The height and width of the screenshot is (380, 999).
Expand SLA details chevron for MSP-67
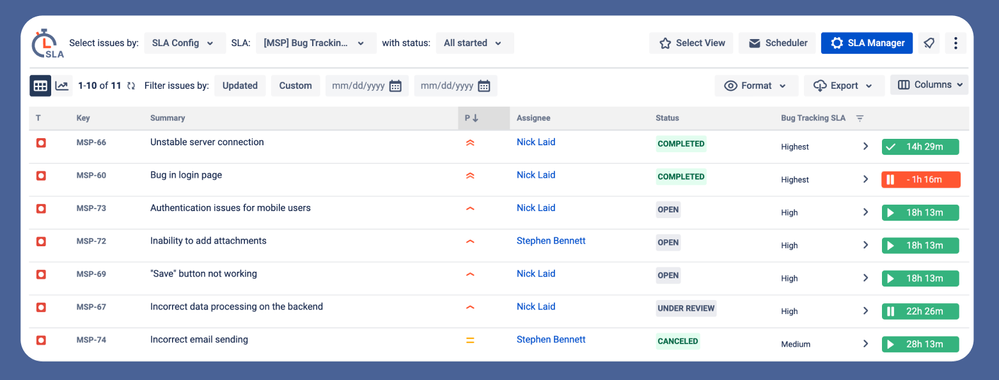[865, 311]
